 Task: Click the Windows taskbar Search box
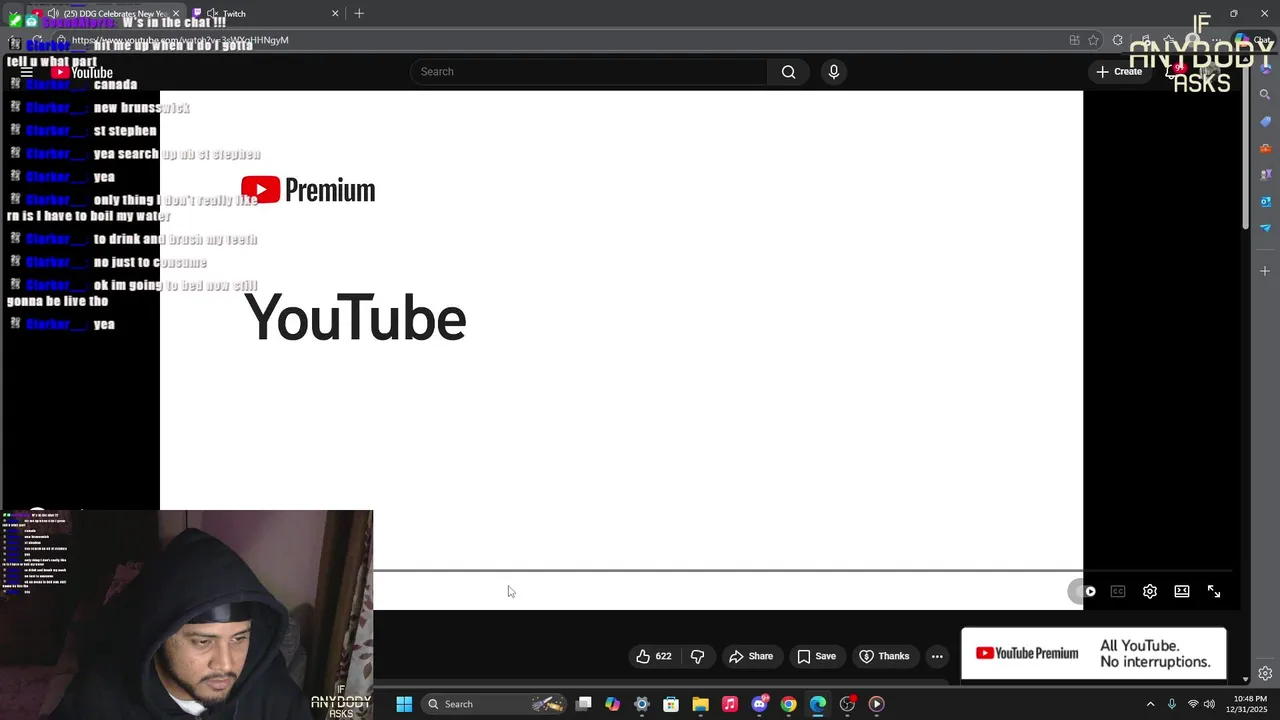pyautogui.click(x=495, y=704)
